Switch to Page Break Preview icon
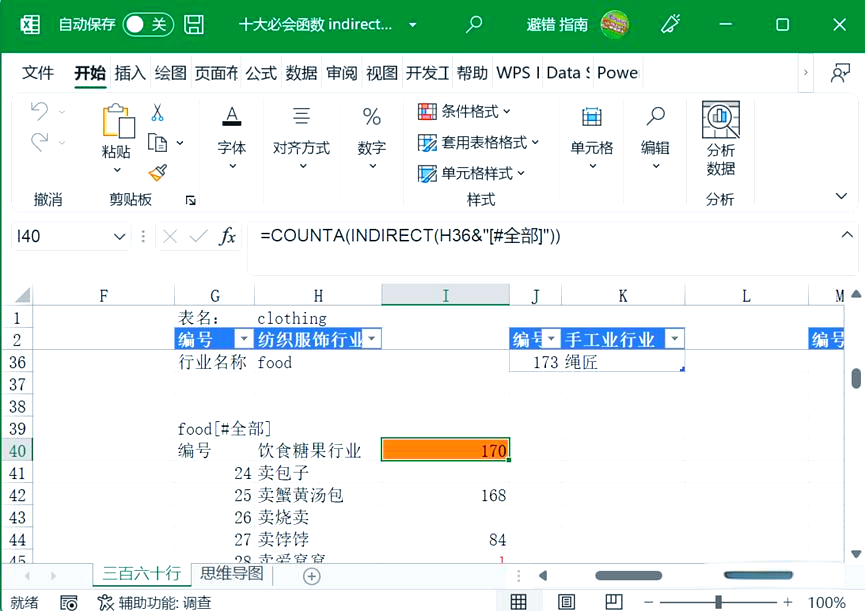The image size is (865, 611). click(613, 602)
